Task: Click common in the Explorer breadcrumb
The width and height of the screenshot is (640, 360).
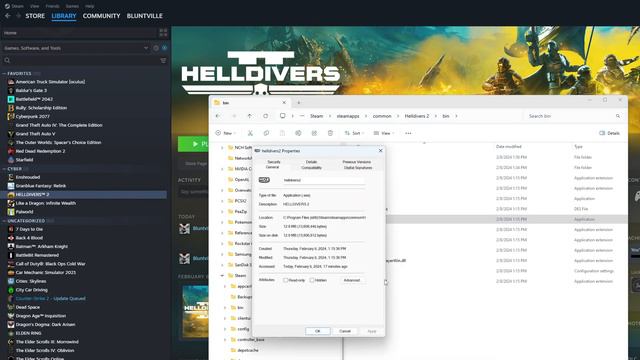Action: [x=382, y=116]
